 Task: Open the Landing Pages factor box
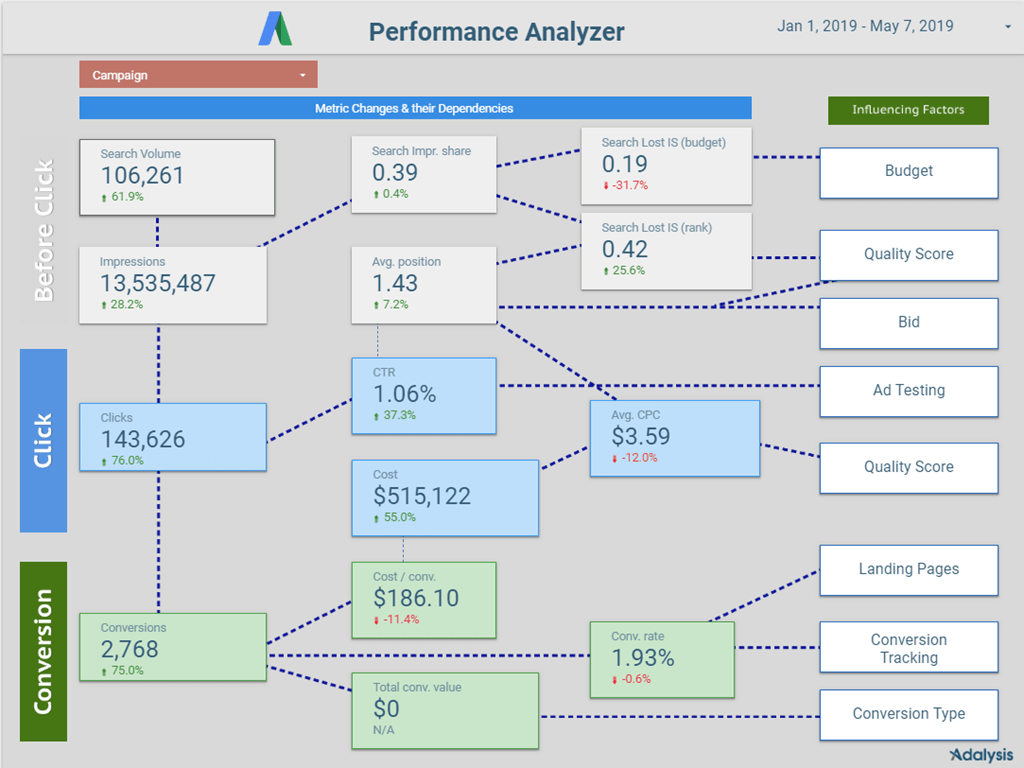pyautogui.click(x=908, y=569)
